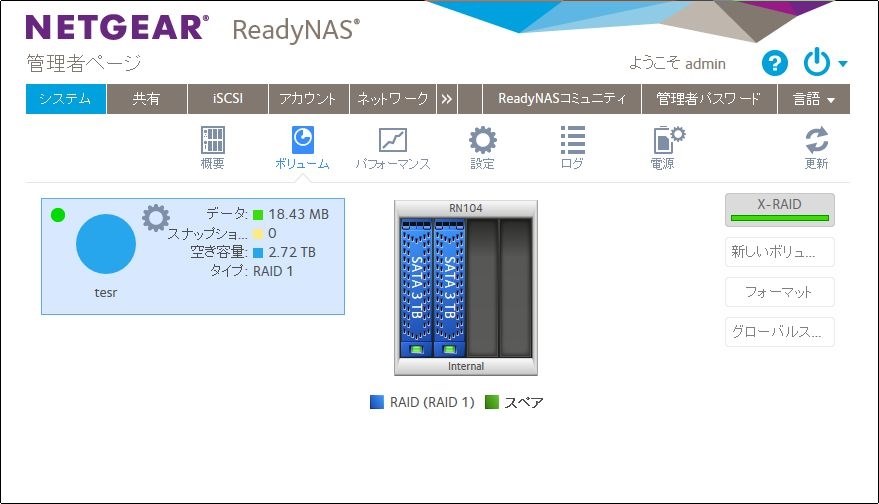This screenshot has height=504, width=879.
Task: Click the 18.43 MB data value
Action: (298, 214)
